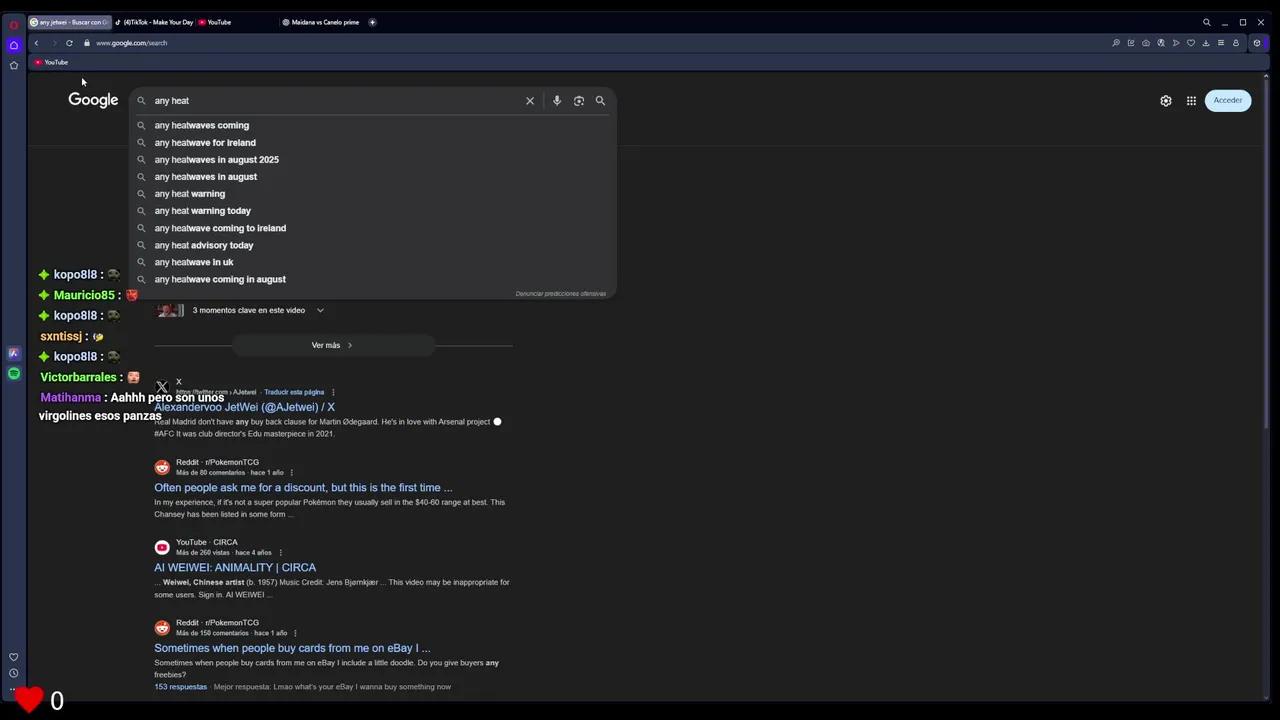Open options for Often people ask result
This screenshot has width=1280, height=720.
tap(291, 473)
